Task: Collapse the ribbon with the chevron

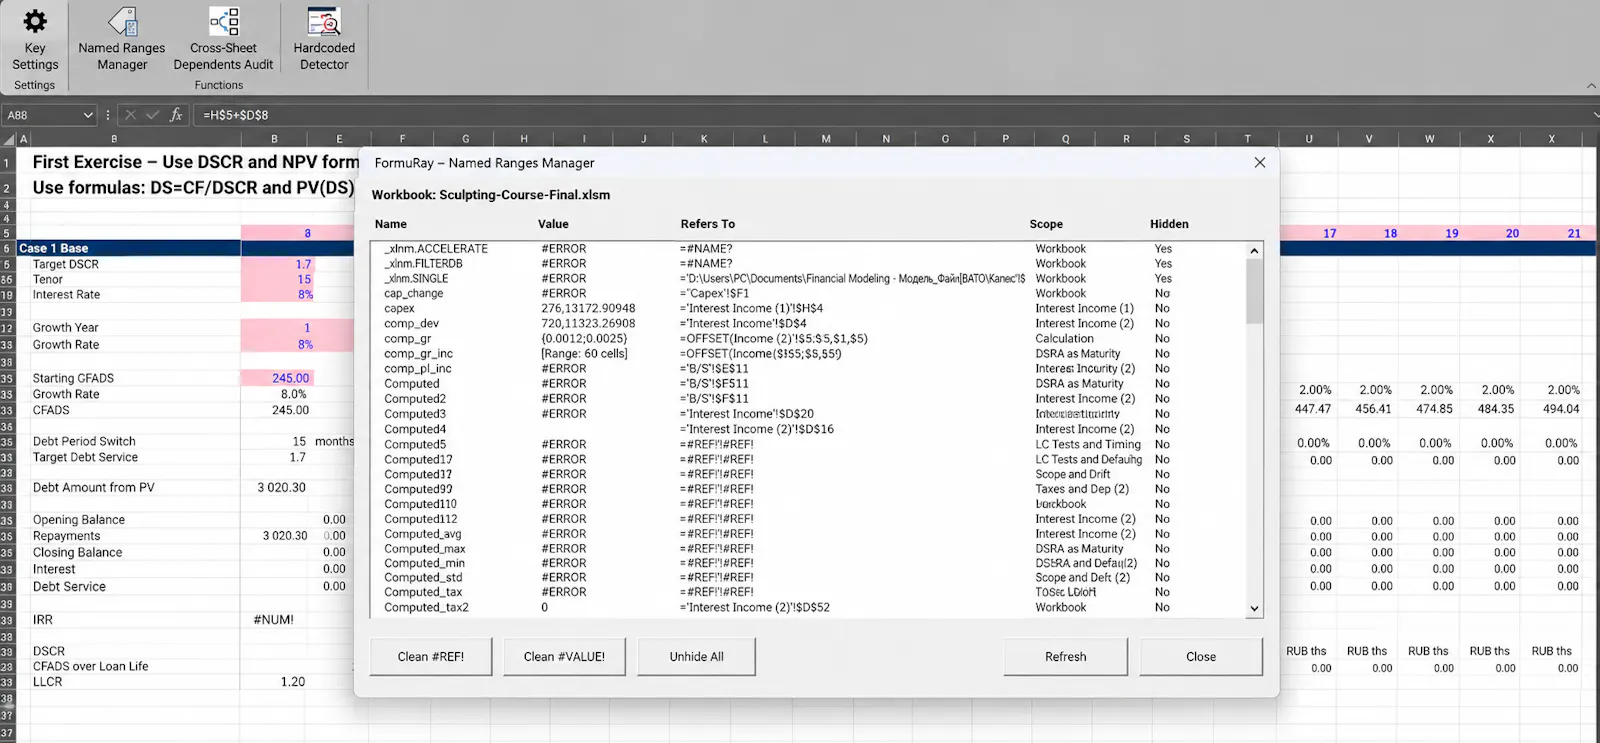Action: coord(1591,86)
